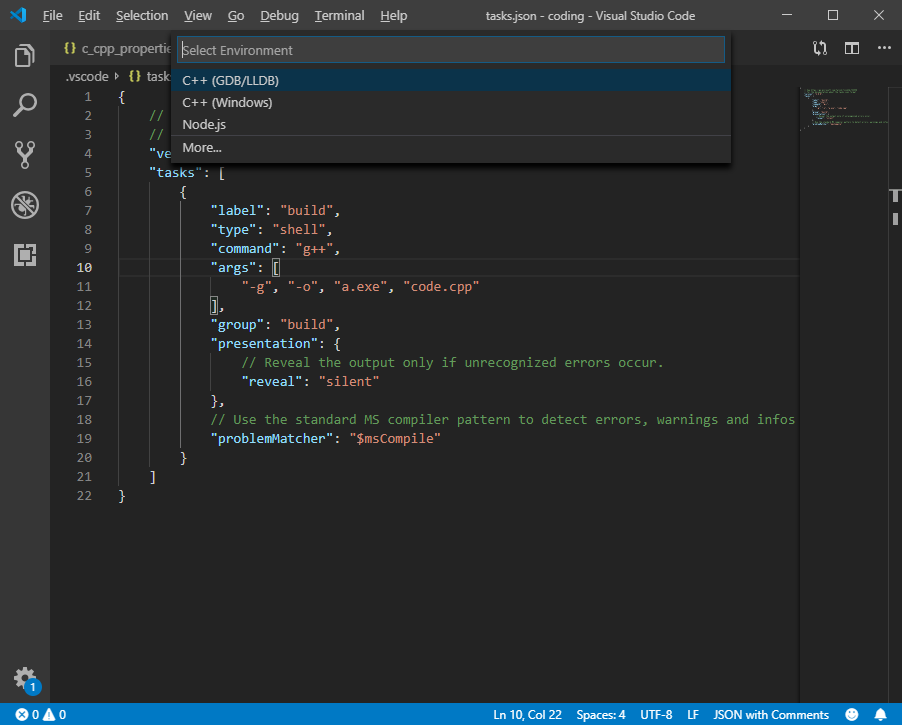Viewport: 902px width, 725px height.
Task: Click the notifications bell in status bar
Action: [x=881, y=714]
